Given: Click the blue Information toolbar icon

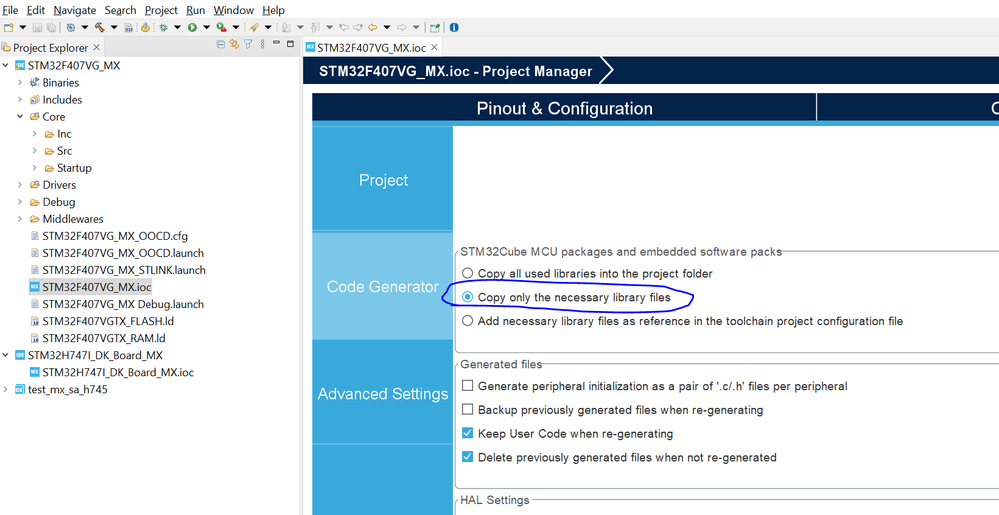Looking at the screenshot, I should 454,27.
